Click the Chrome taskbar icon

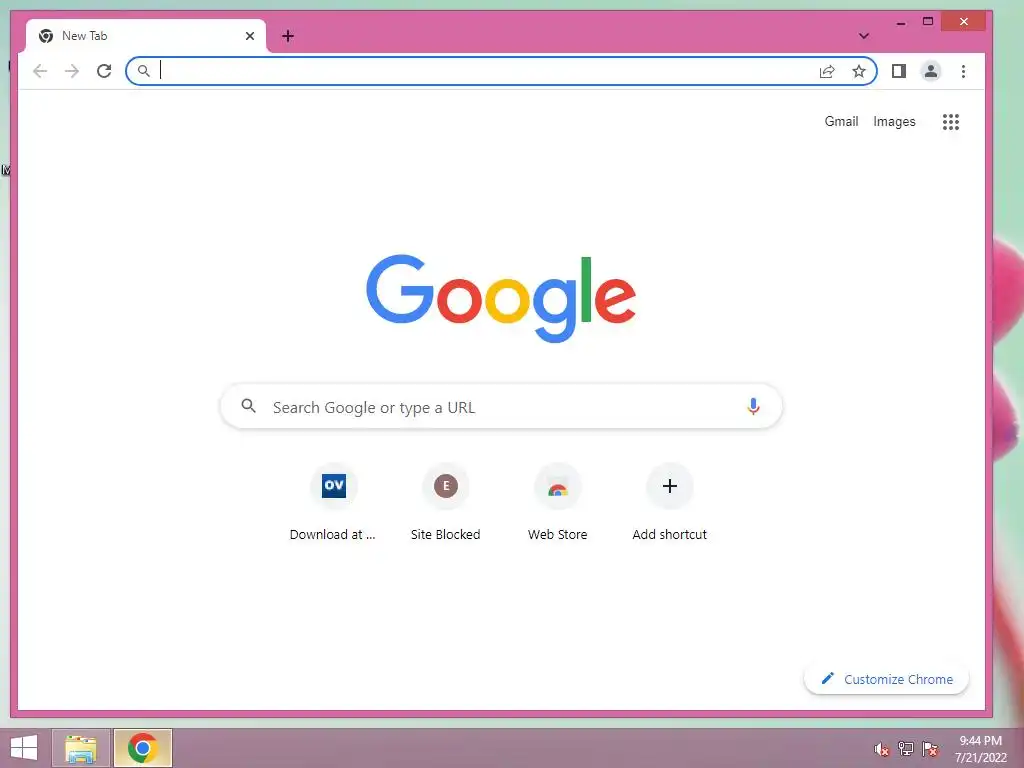point(142,748)
